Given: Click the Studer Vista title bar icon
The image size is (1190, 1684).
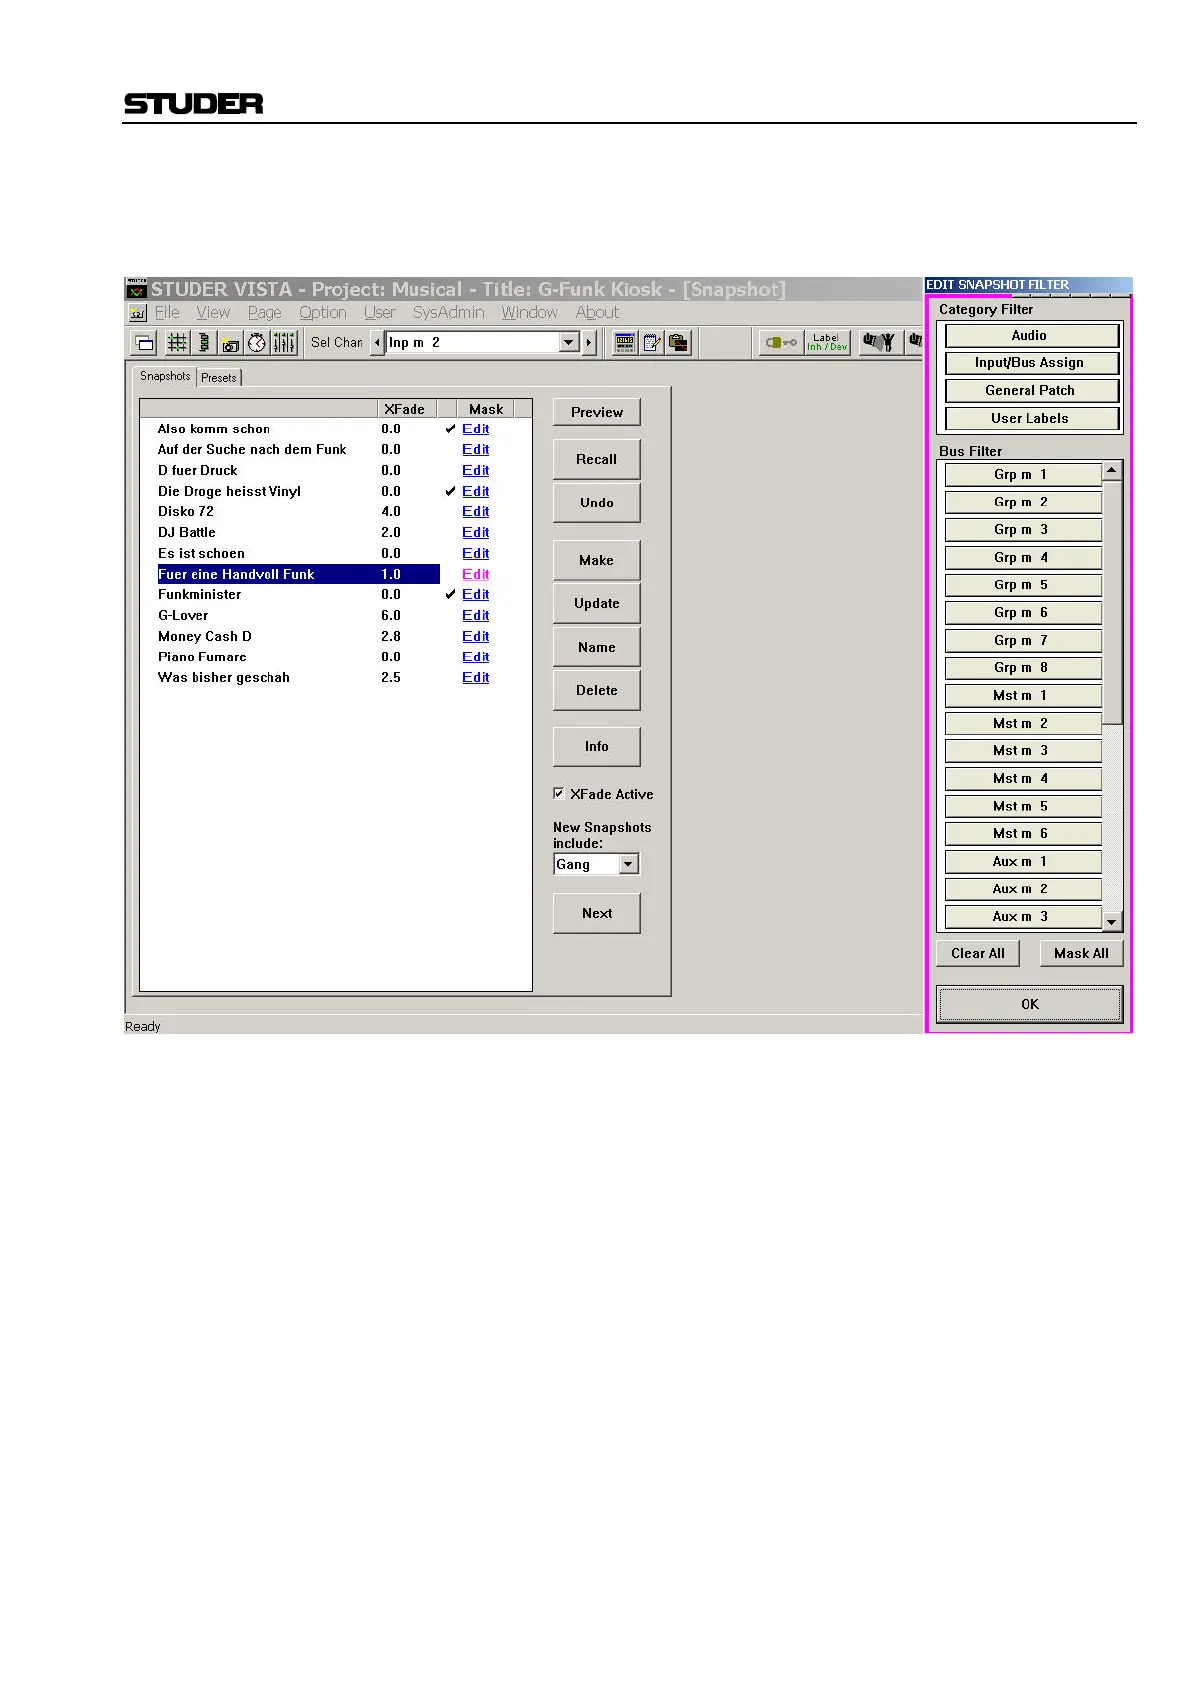Looking at the screenshot, I should pos(137,289).
